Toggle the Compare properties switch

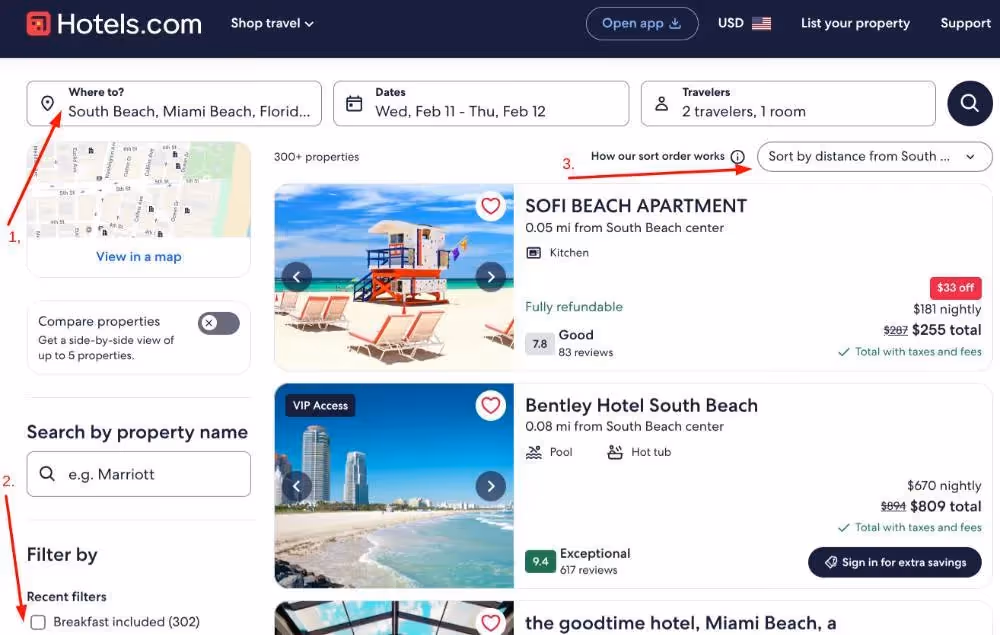[x=219, y=323]
